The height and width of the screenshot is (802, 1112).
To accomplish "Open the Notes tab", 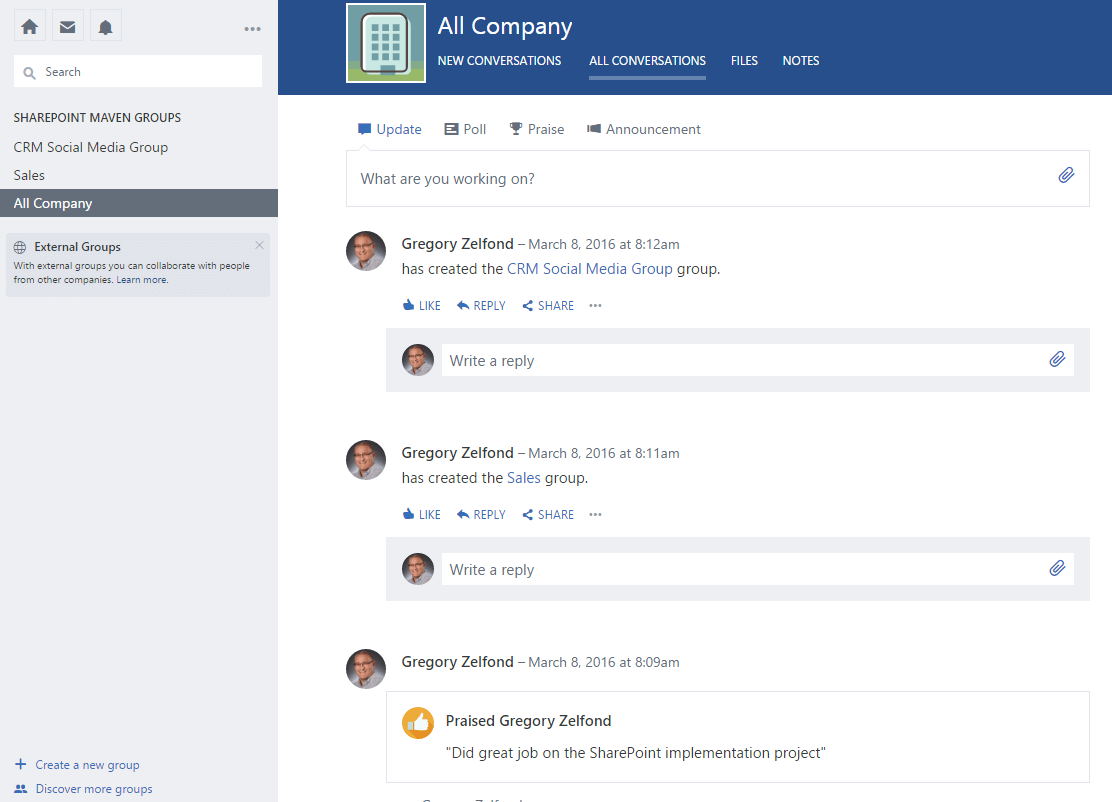I will coord(801,61).
